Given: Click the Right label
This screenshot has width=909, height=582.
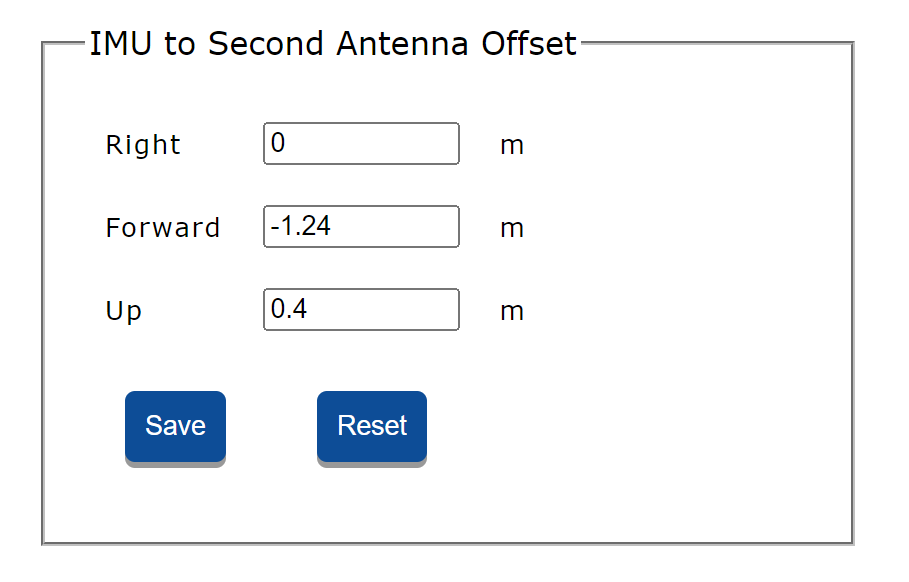Looking at the screenshot, I should click(142, 144).
